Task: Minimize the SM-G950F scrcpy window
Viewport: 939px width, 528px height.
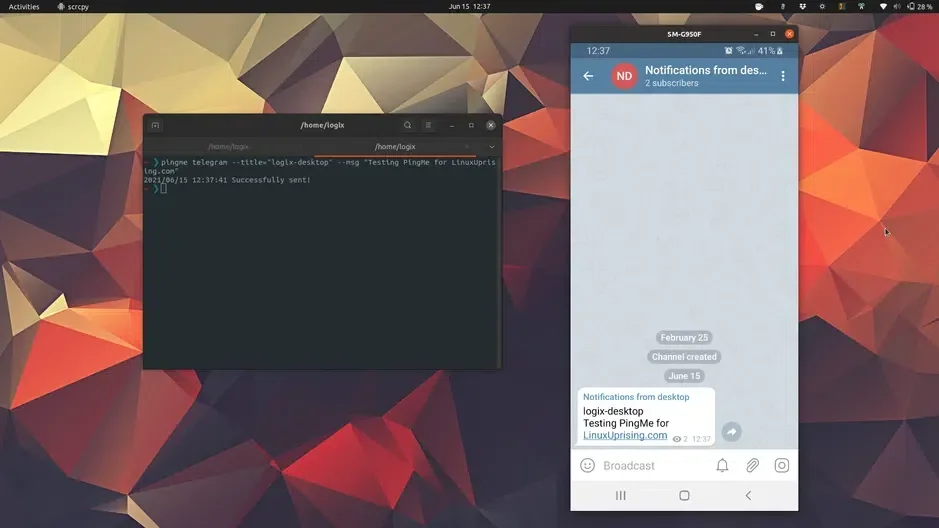Action: coord(756,34)
